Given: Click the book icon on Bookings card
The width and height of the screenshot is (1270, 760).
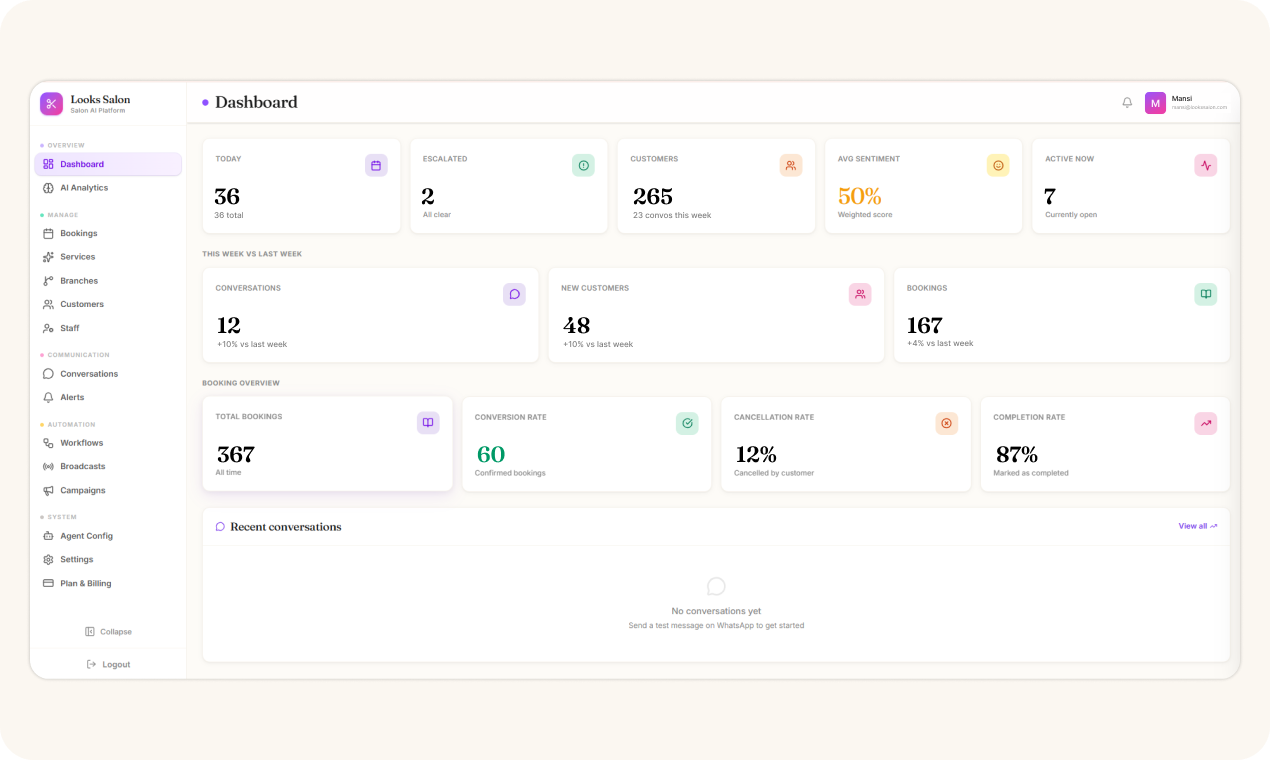Looking at the screenshot, I should pyautogui.click(x=1206, y=294).
